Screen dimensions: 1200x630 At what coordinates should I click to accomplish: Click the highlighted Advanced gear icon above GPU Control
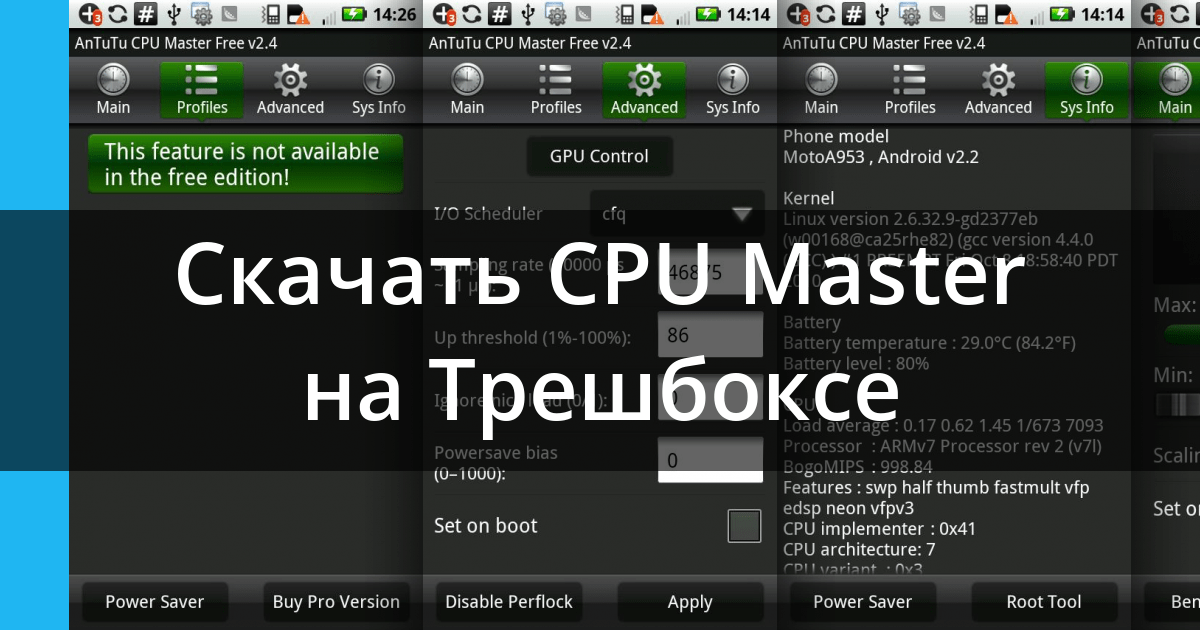tap(644, 79)
